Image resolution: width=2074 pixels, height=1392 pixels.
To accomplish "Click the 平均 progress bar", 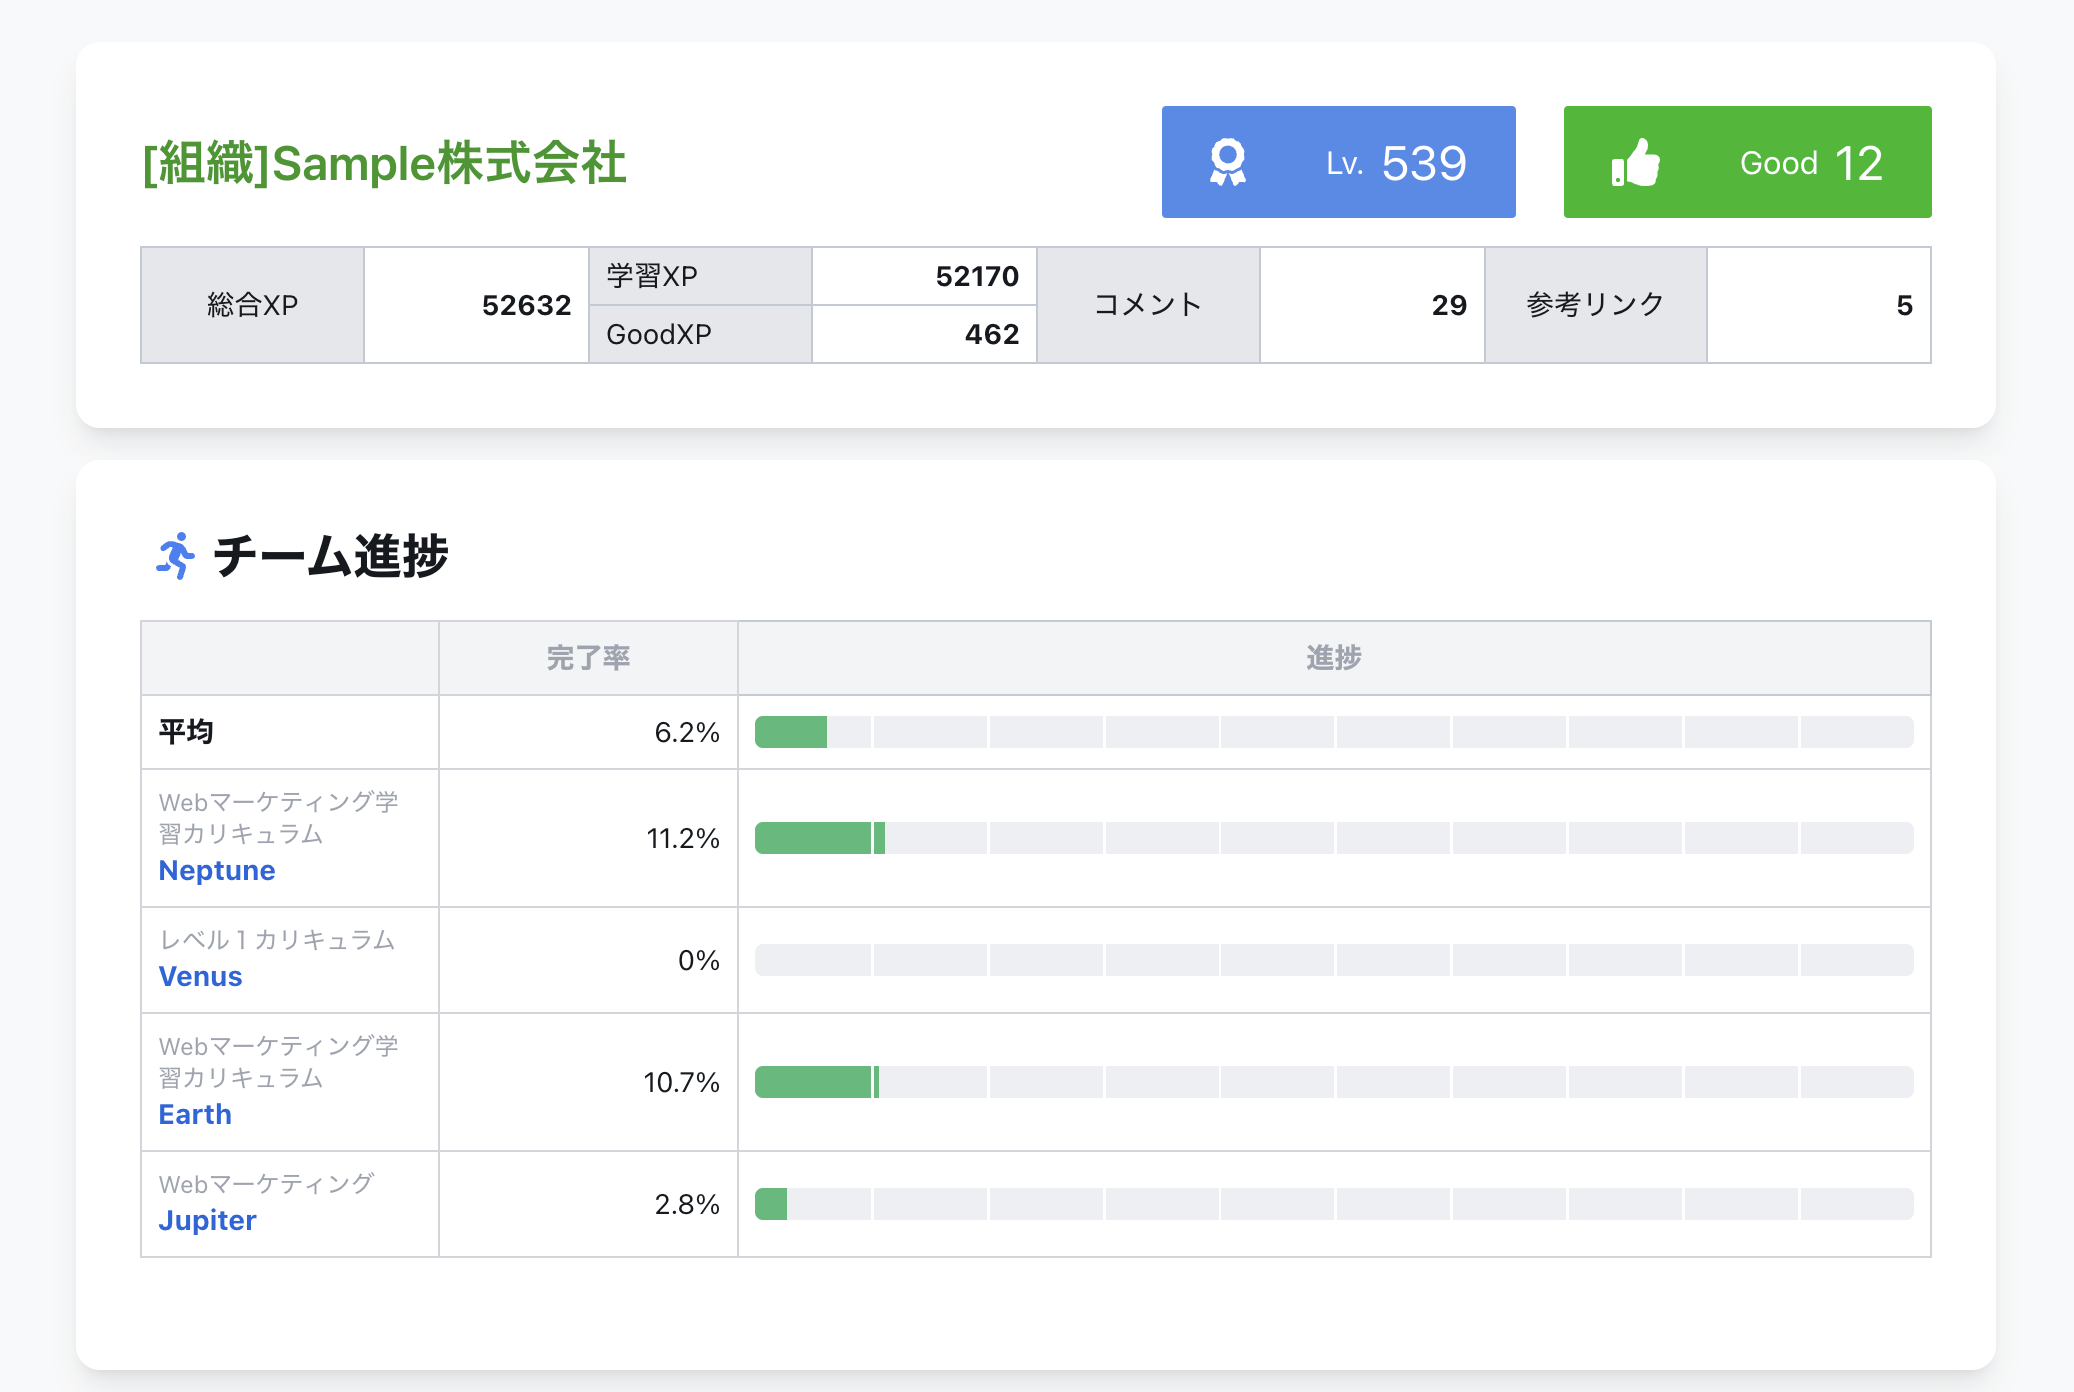I will coord(1334,732).
